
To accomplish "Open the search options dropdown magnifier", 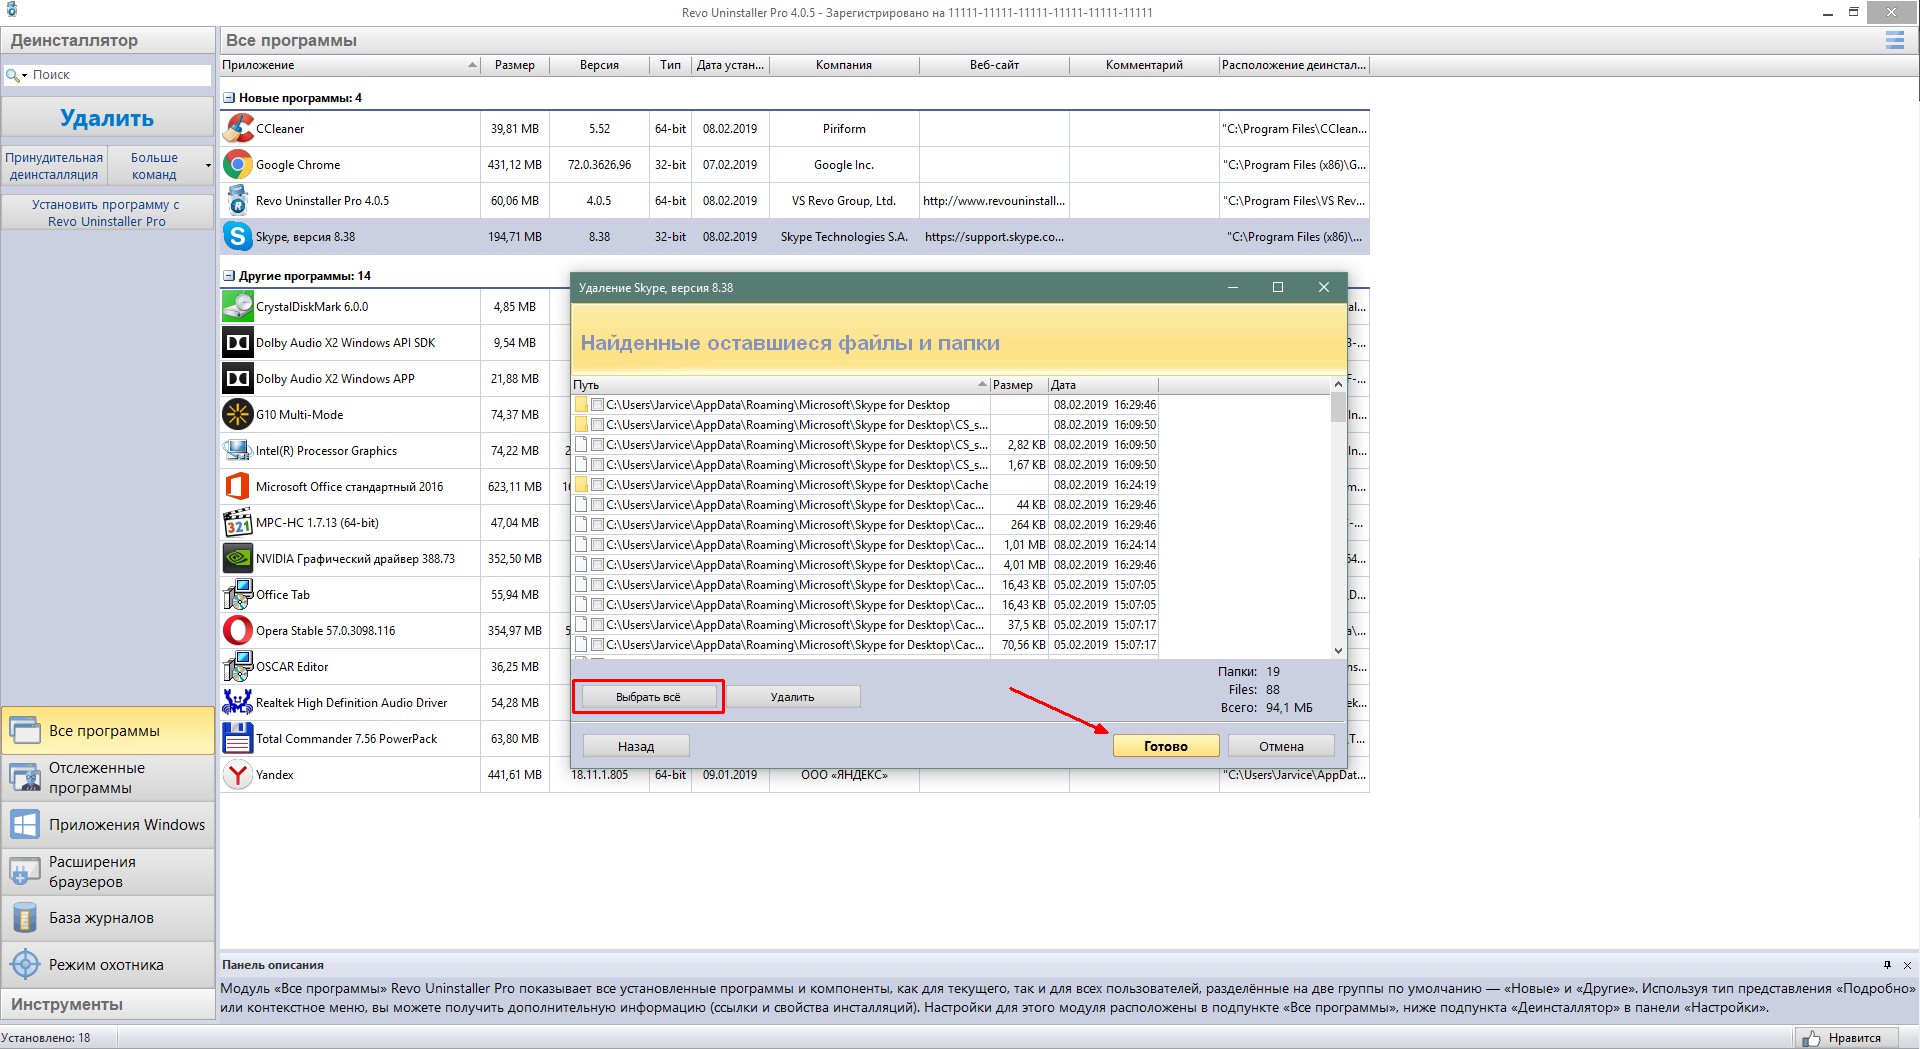I will tap(16, 75).
